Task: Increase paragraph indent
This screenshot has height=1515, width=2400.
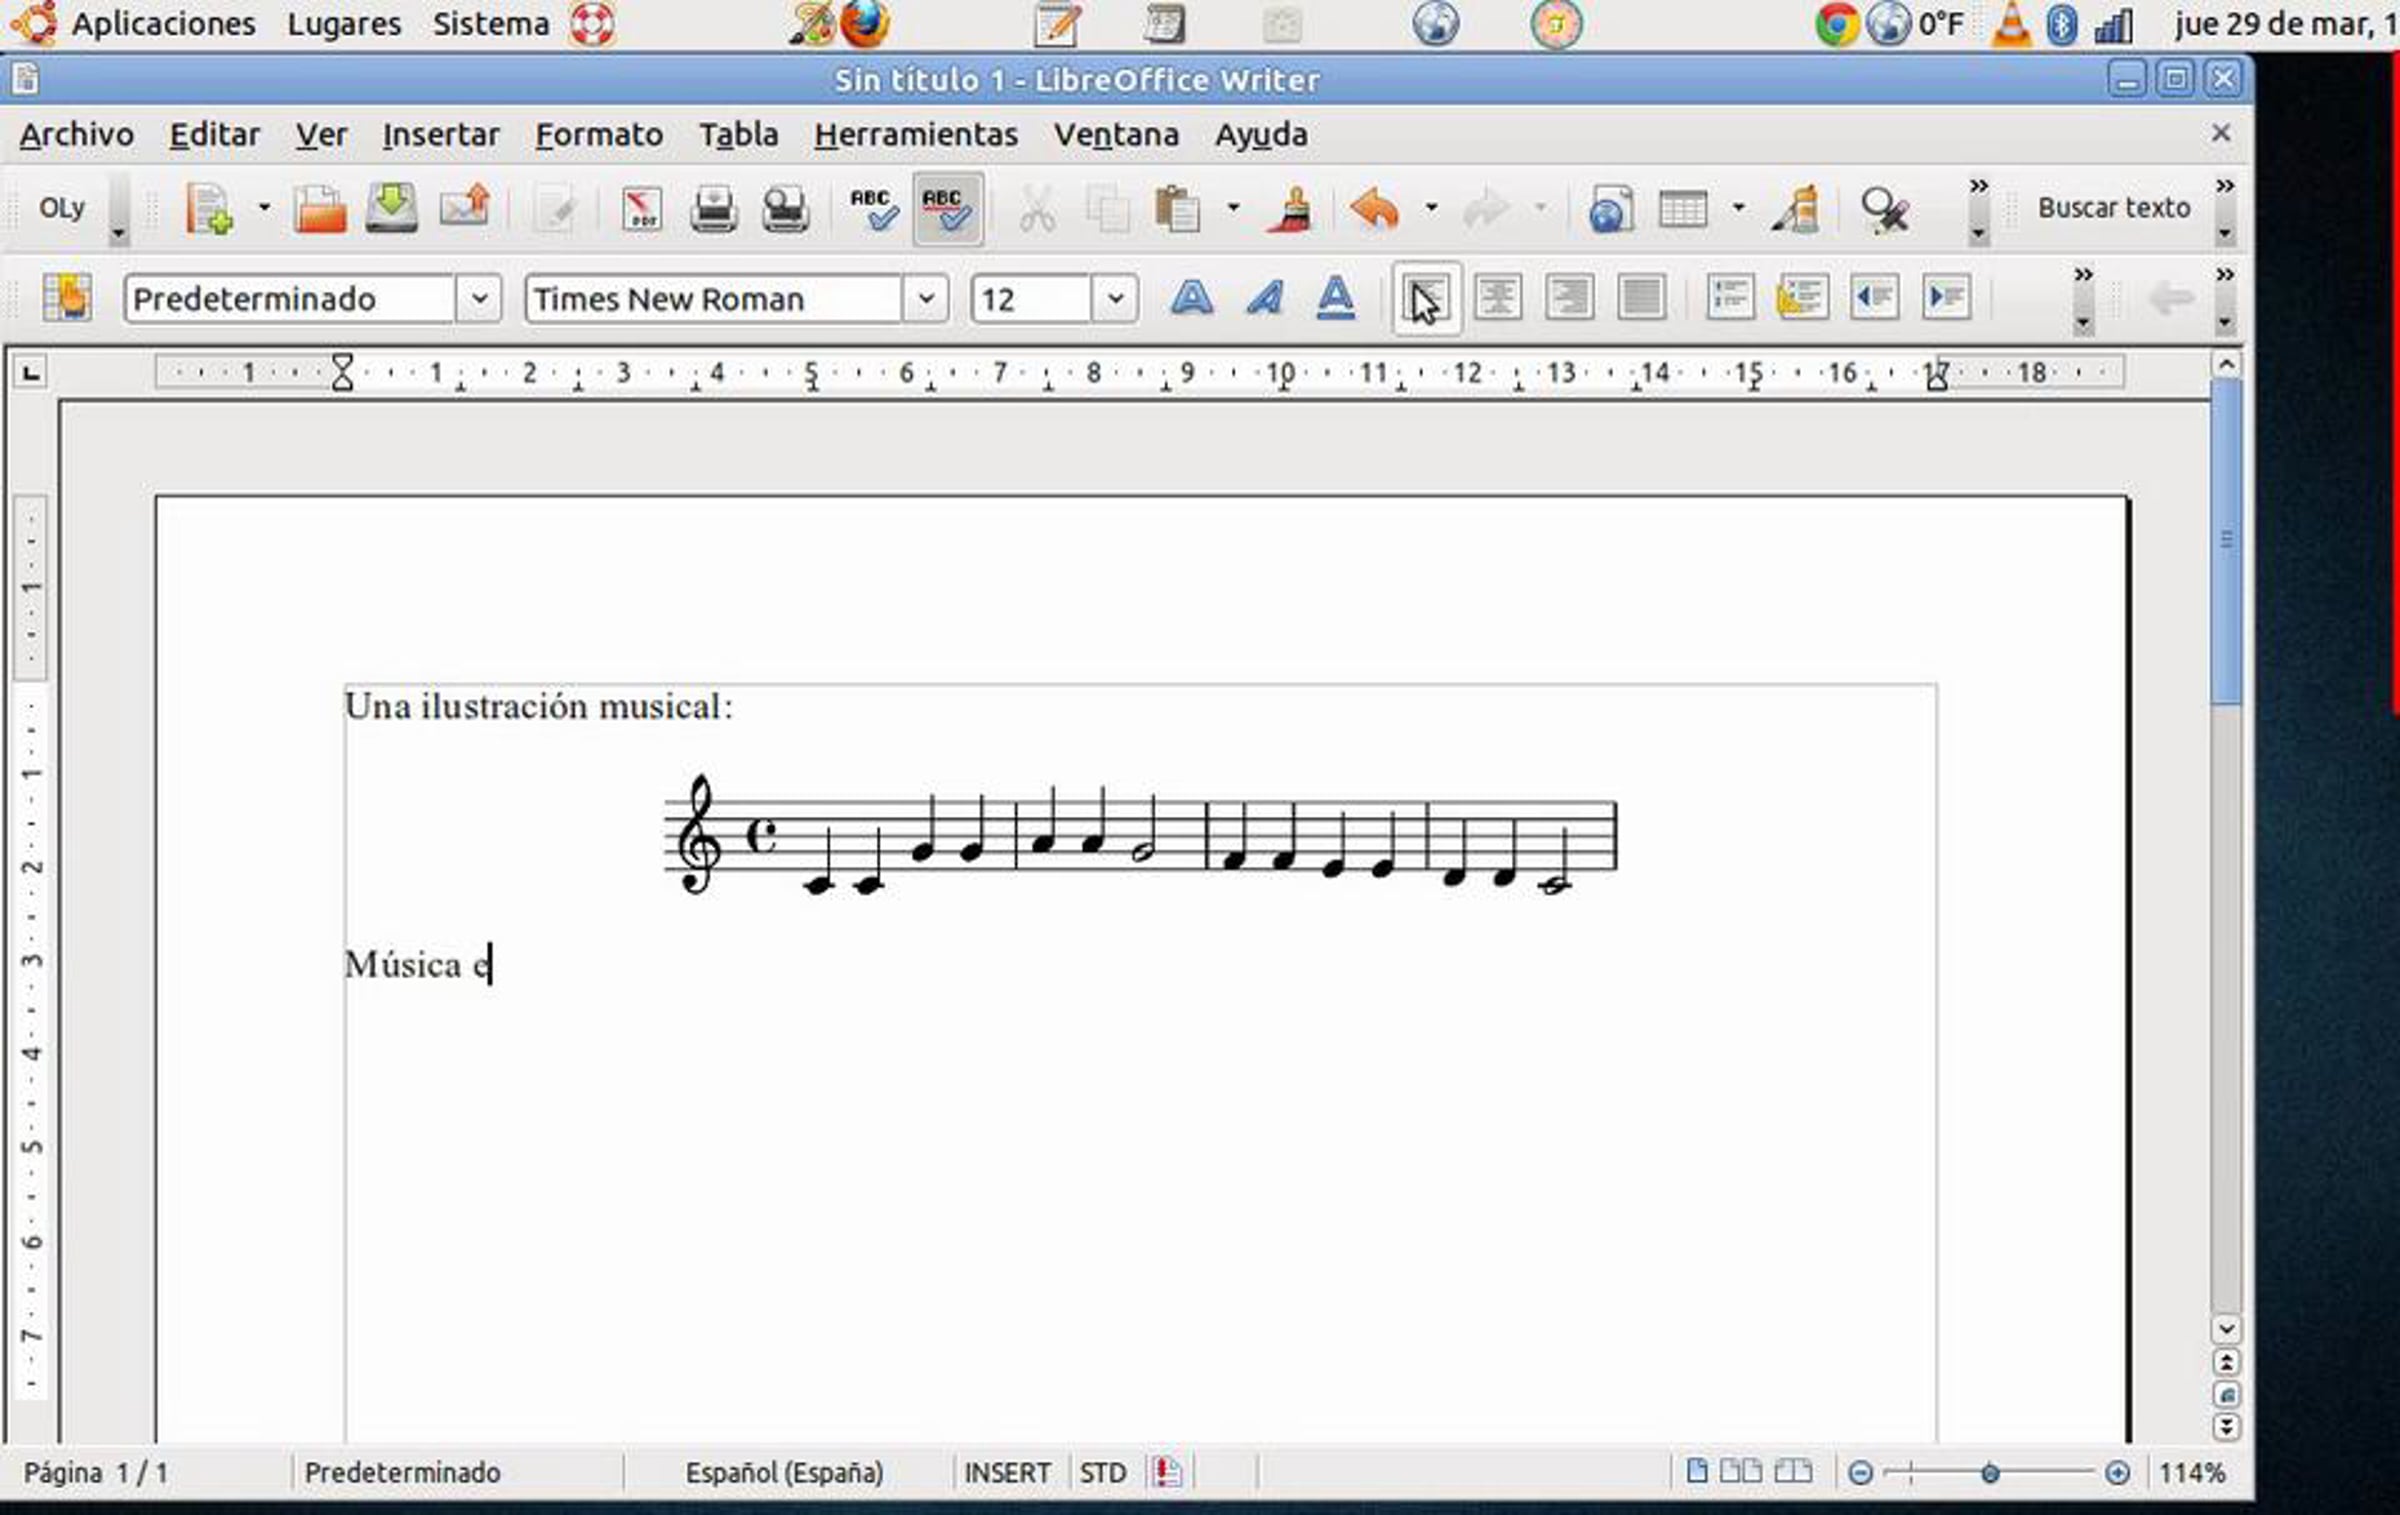Action: tap(1946, 297)
